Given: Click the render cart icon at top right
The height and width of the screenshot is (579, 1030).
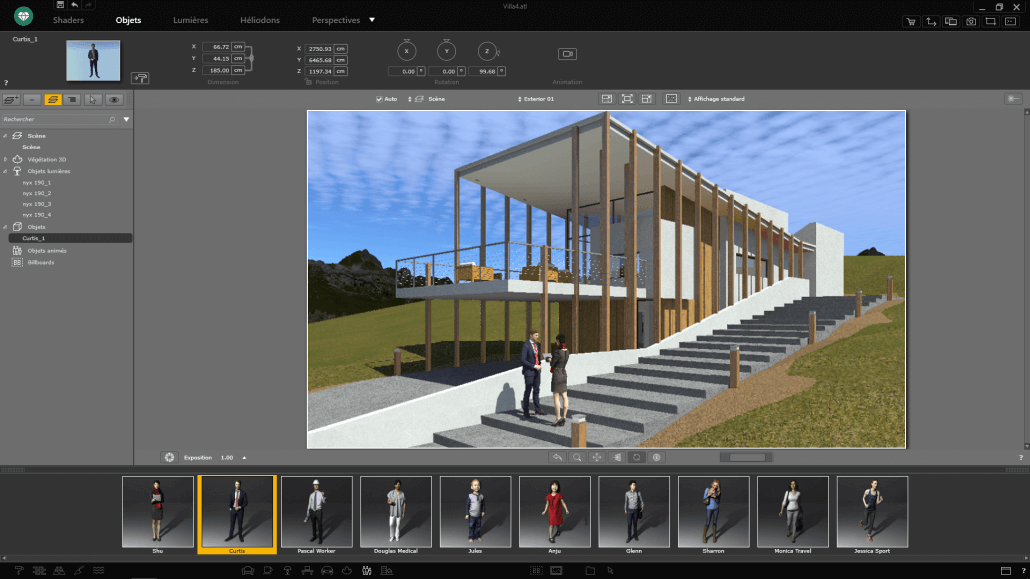Looking at the screenshot, I should 910,20.
